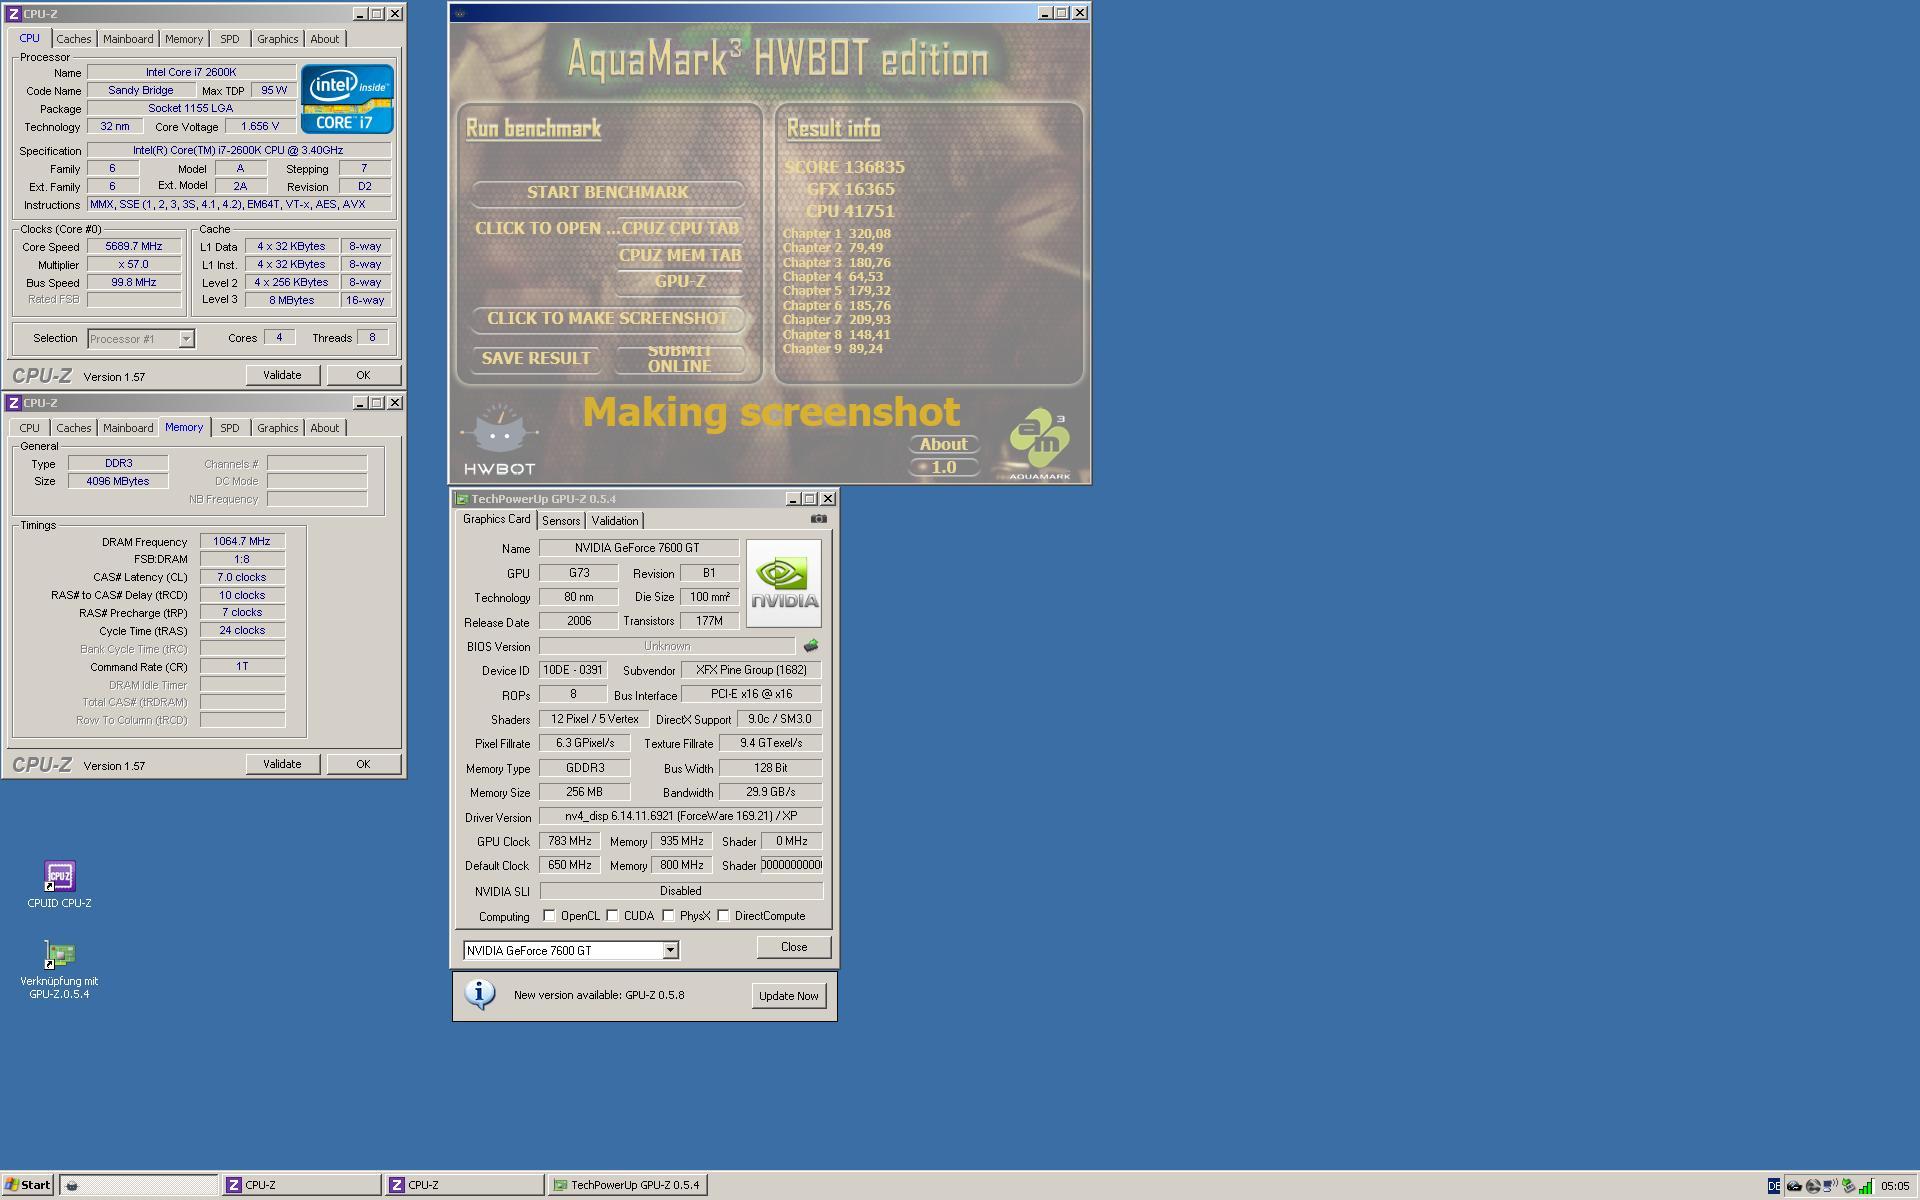
Task: Click the DRAM Frequency value 1064.7 MHz
Action: coord(242,541)
